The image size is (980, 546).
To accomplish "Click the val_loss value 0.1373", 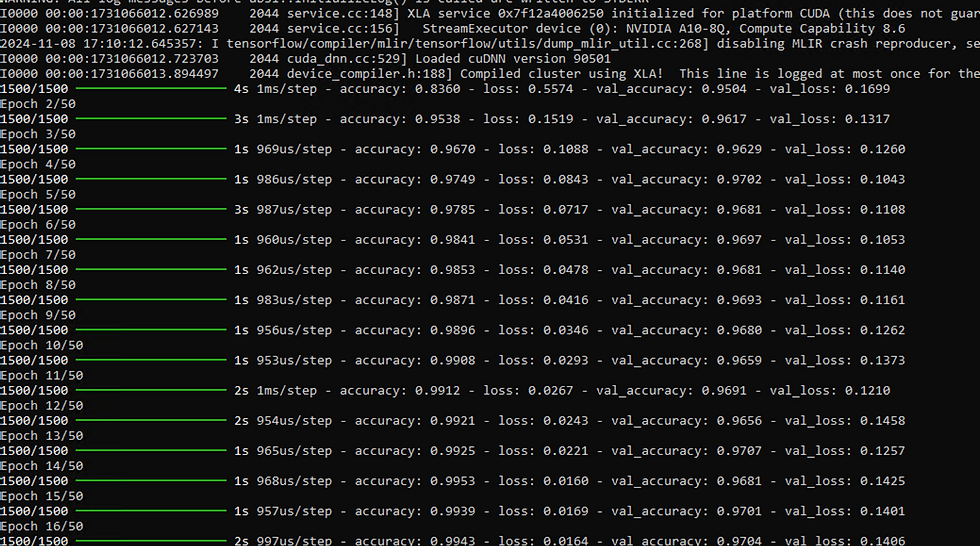I will point(882,360).
